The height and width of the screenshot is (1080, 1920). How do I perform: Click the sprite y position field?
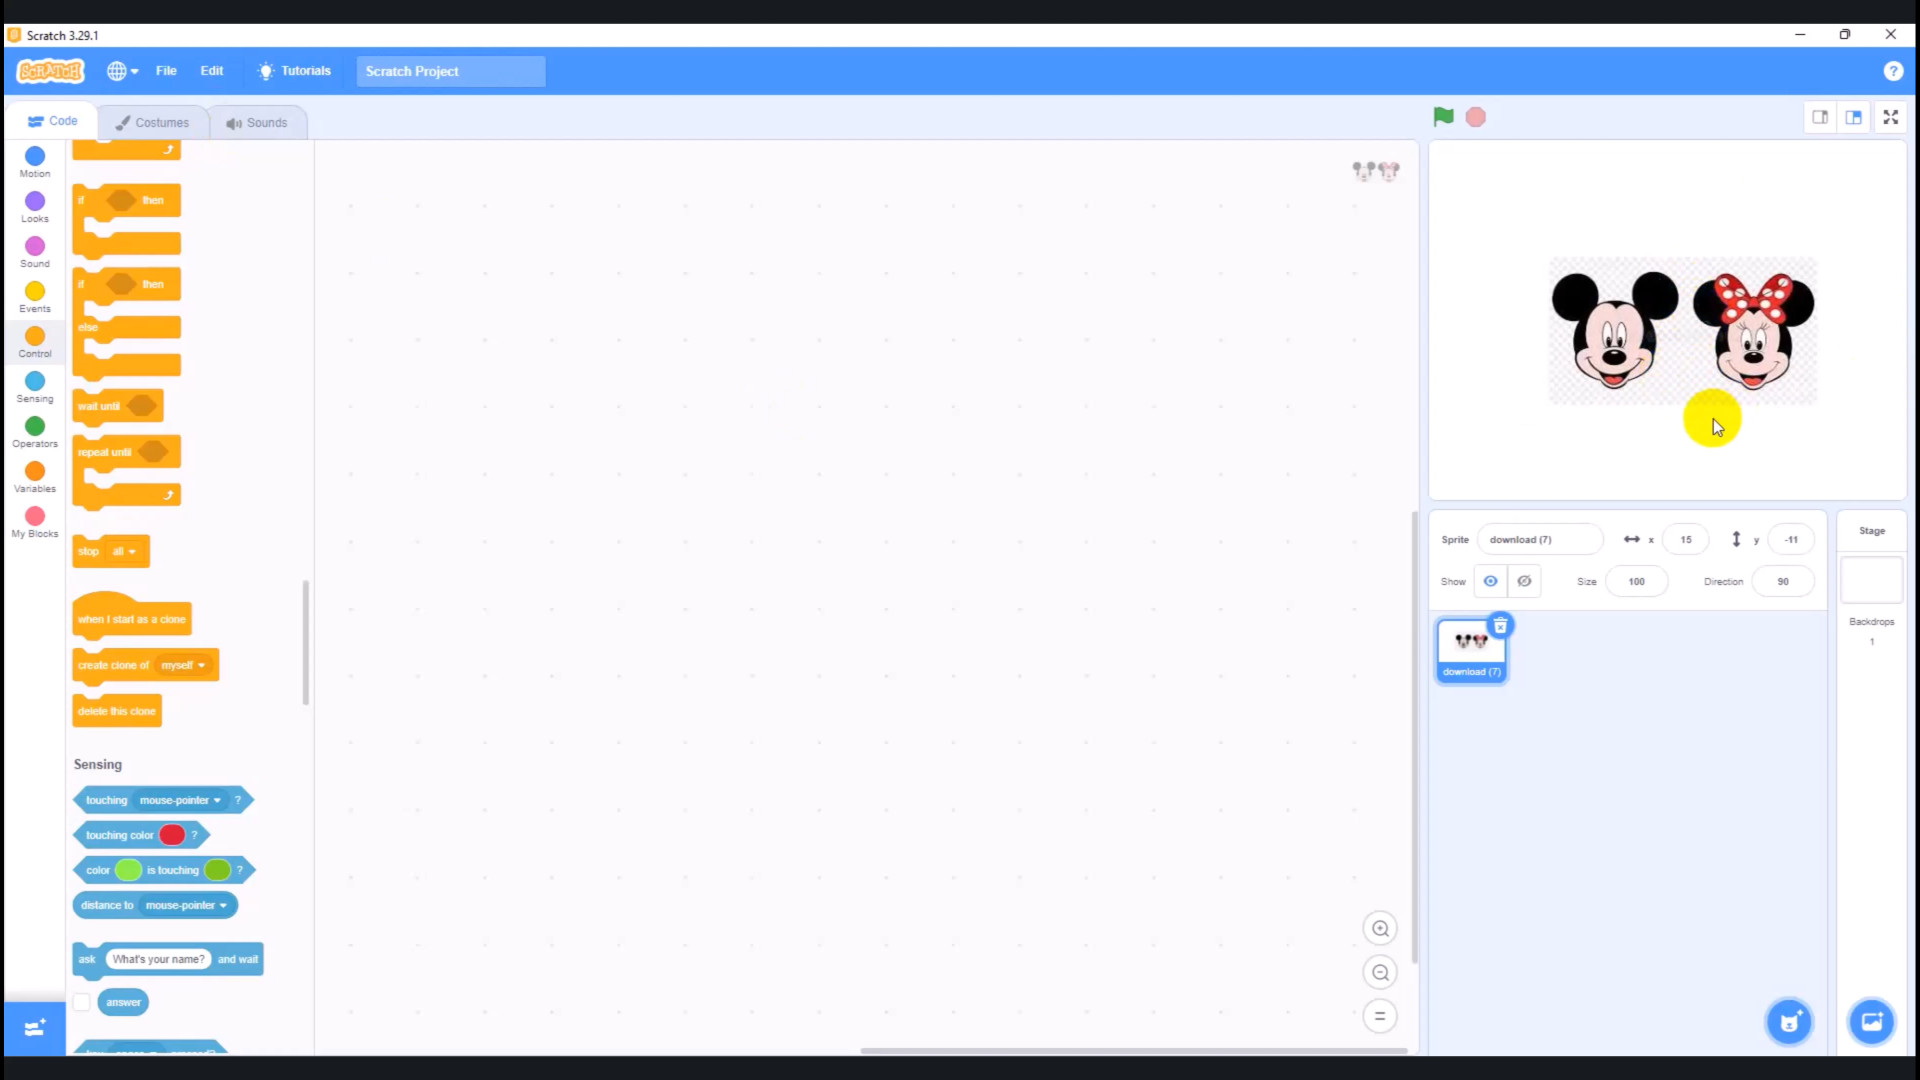pyautogui.click(x=1791, y=540)
